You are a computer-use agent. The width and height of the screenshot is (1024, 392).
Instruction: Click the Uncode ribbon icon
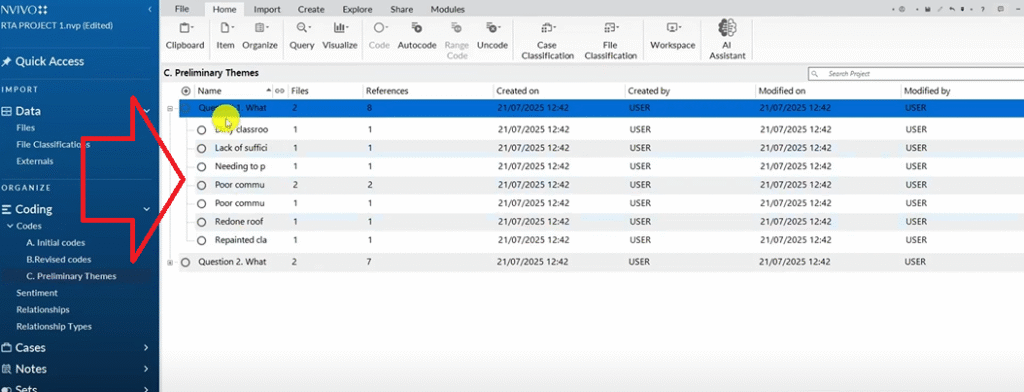492,36
